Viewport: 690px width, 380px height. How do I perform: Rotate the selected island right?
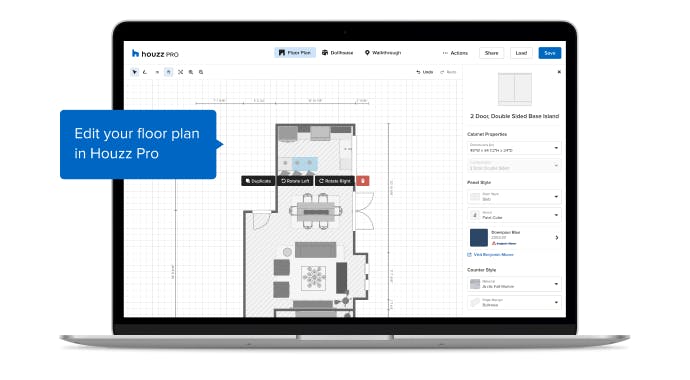click(x=335, y=181)
